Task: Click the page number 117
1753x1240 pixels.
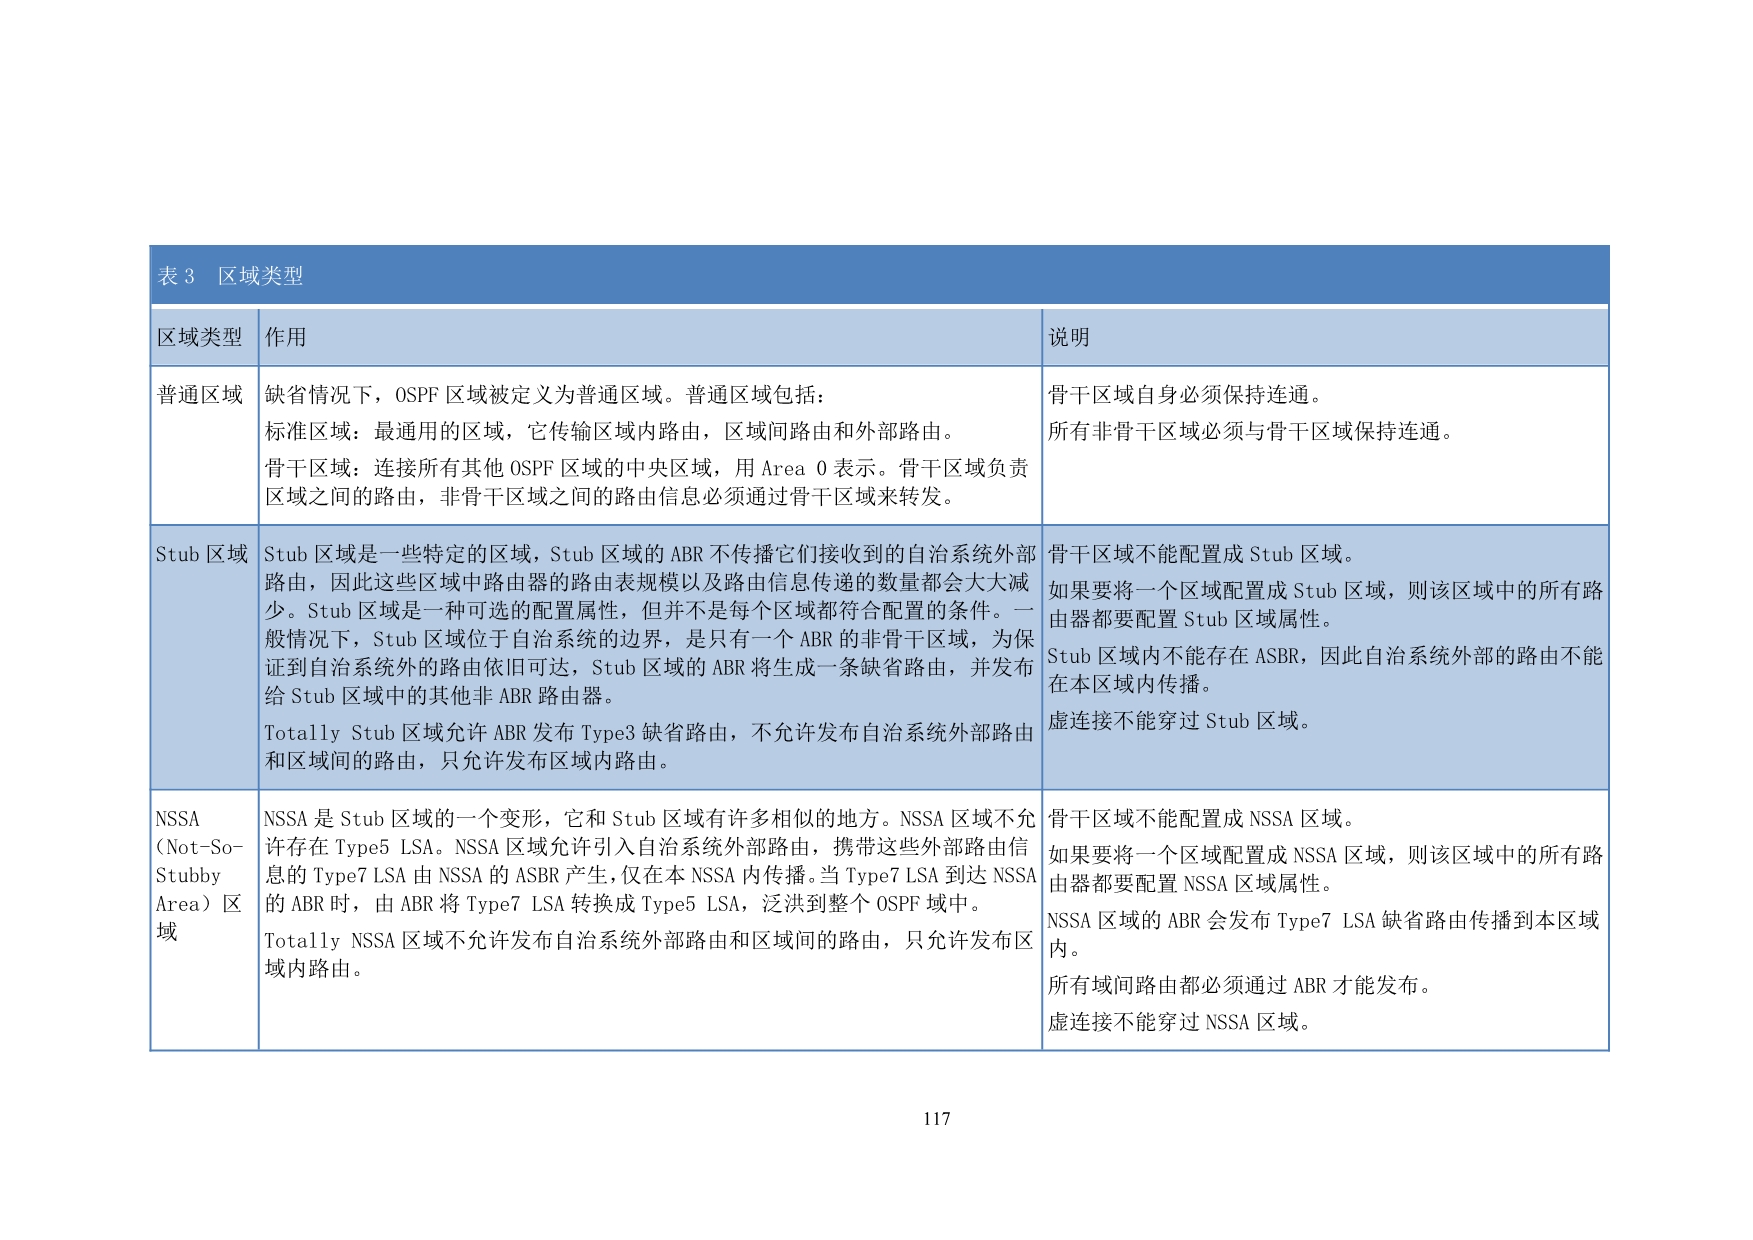Action: [936, 1119]
